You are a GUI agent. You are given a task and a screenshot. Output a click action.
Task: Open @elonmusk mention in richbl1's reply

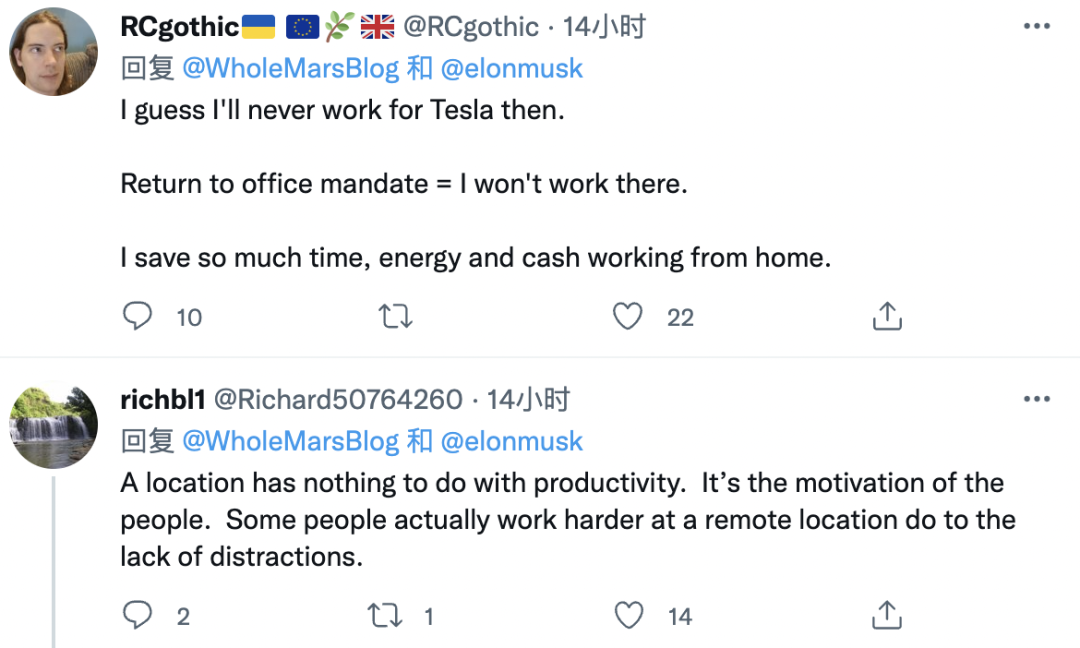512,441
